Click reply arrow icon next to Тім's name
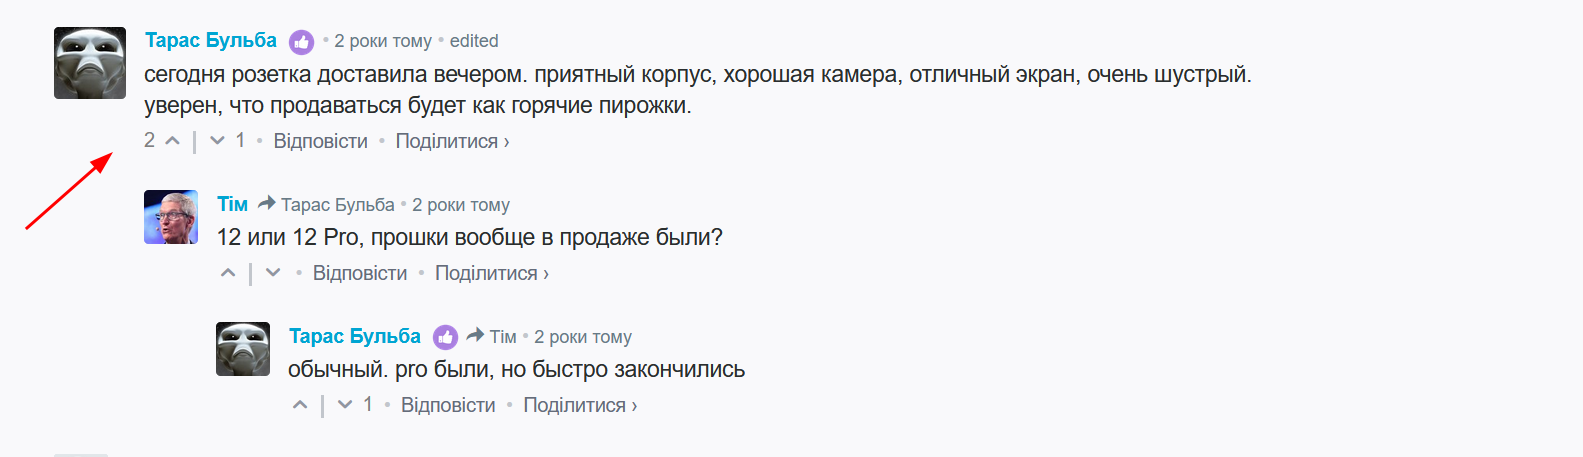The image size is (1583, 457). 266,204
